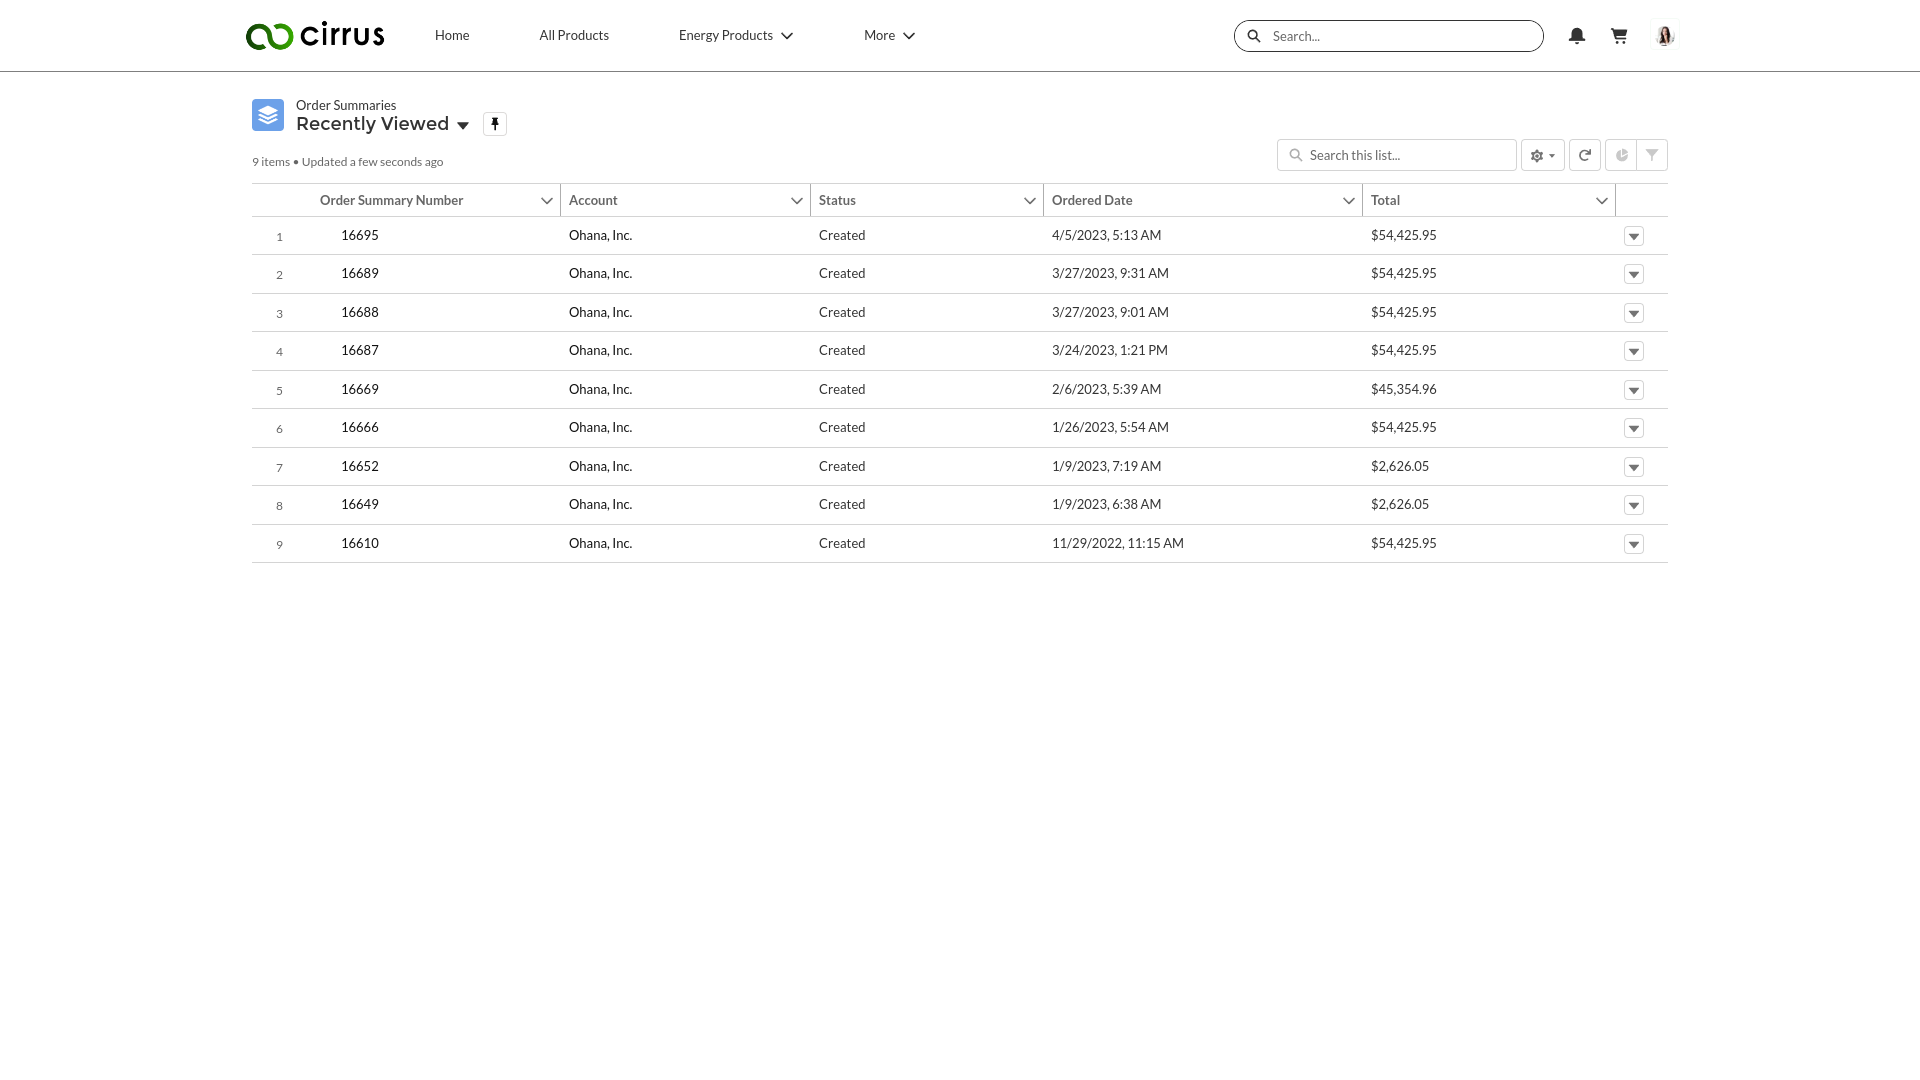Open Ordered Date column menu

coord(1349,201)
